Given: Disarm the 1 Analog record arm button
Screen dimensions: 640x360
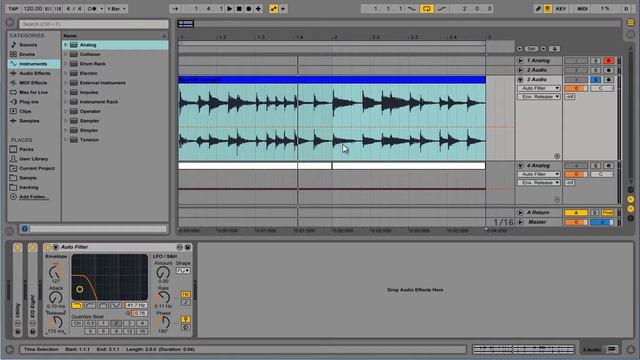Looking at the screenshot, I should click(x=609, y=61).
